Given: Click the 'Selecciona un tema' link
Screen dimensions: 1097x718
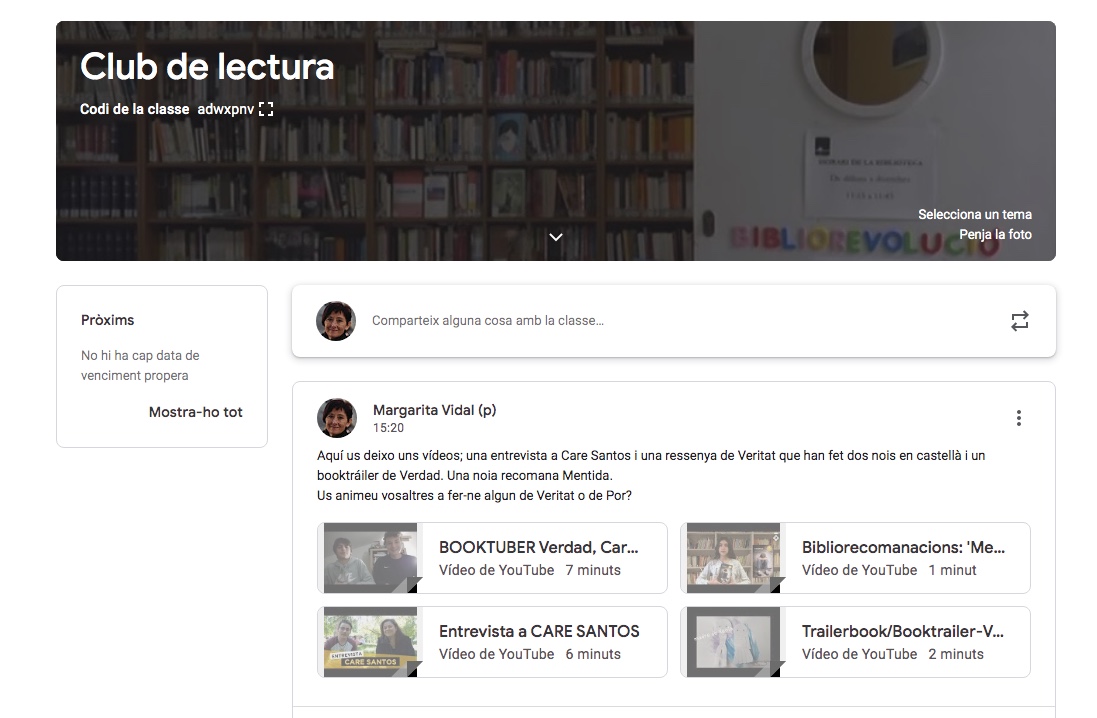Looking at the screenshot, I should tap(974, 214).
